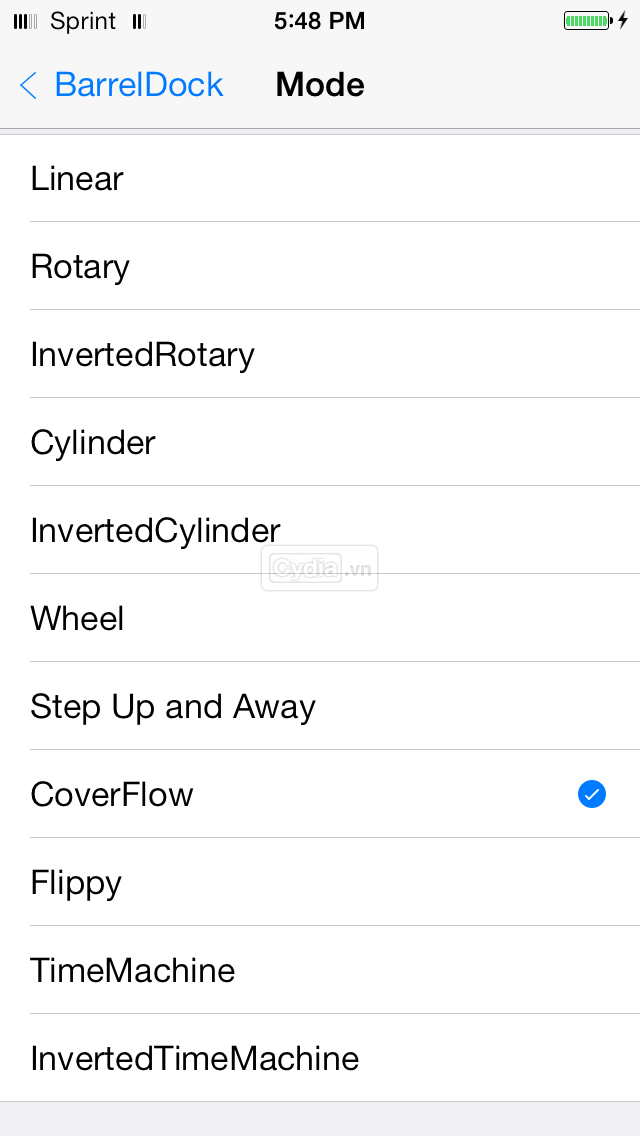Choose TimeMachine mode

pos(320,969)
